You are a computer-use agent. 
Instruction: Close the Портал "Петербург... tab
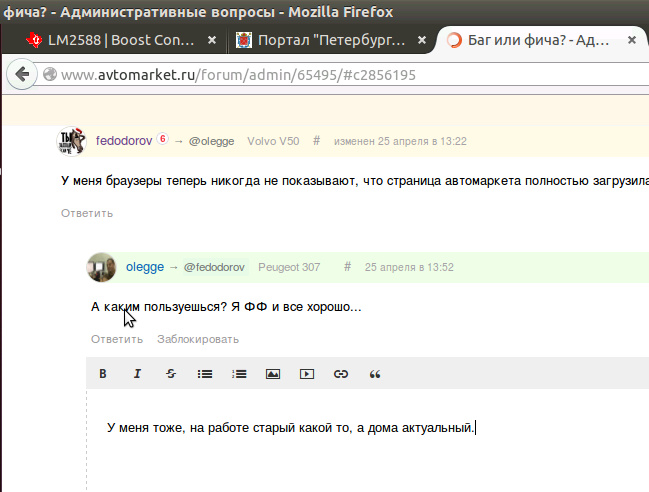tap(422, 40)
